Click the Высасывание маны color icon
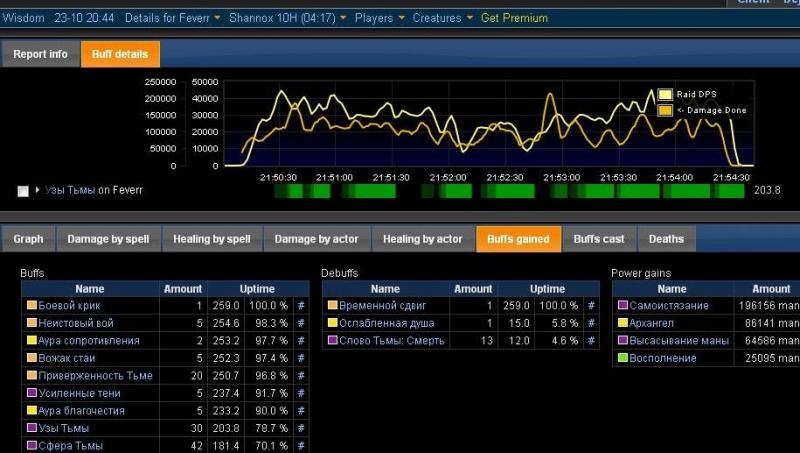Screen dimensions: 800x453 coord(623,340)
